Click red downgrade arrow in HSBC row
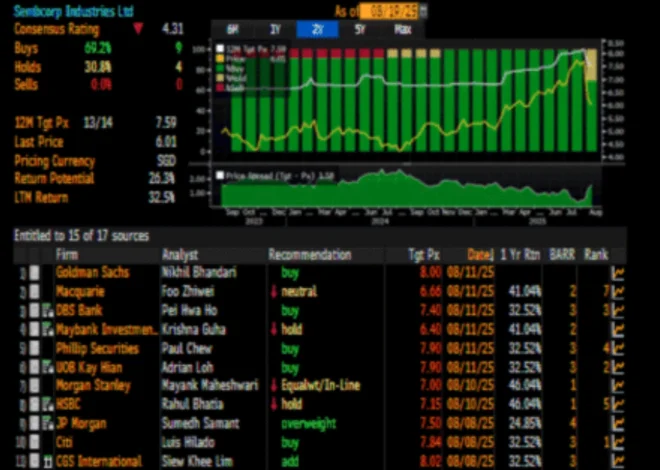660x470 pixels. (274, 405)
